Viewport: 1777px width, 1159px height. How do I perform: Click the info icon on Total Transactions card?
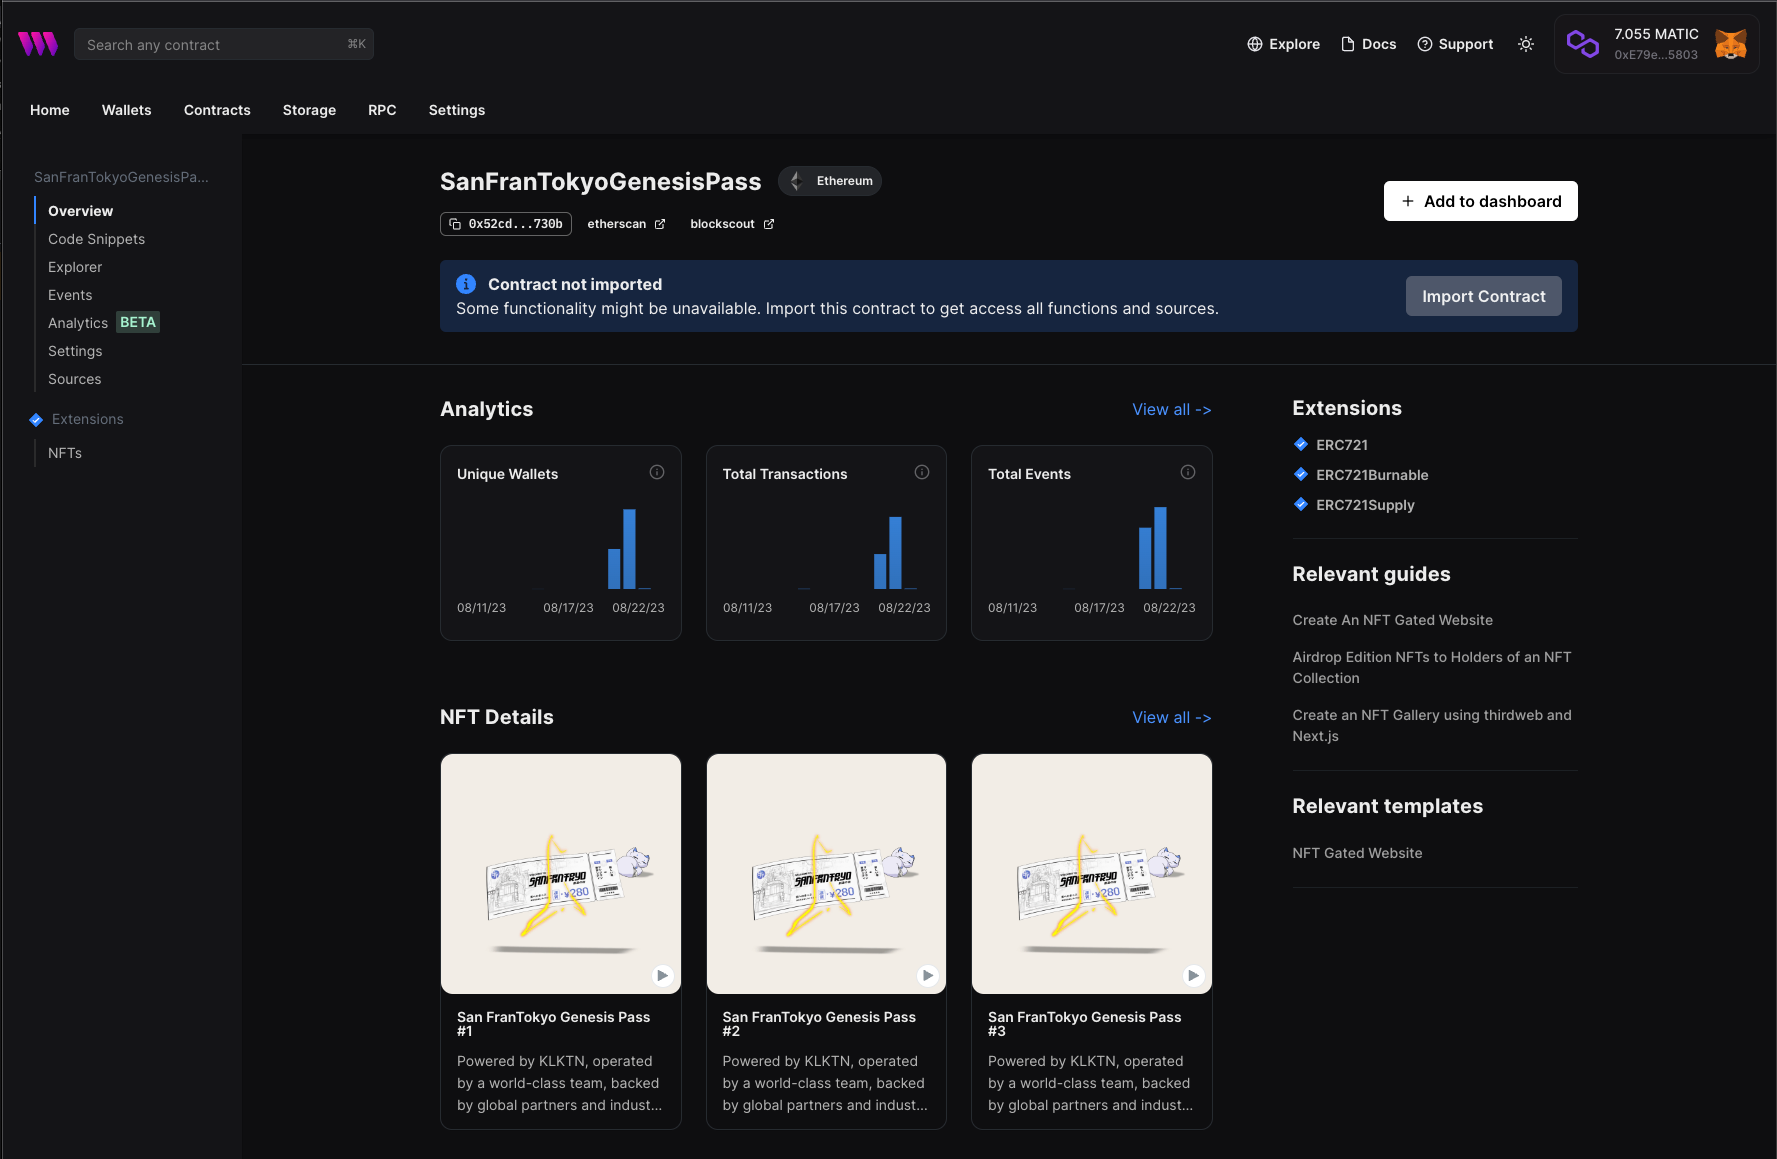922,472
